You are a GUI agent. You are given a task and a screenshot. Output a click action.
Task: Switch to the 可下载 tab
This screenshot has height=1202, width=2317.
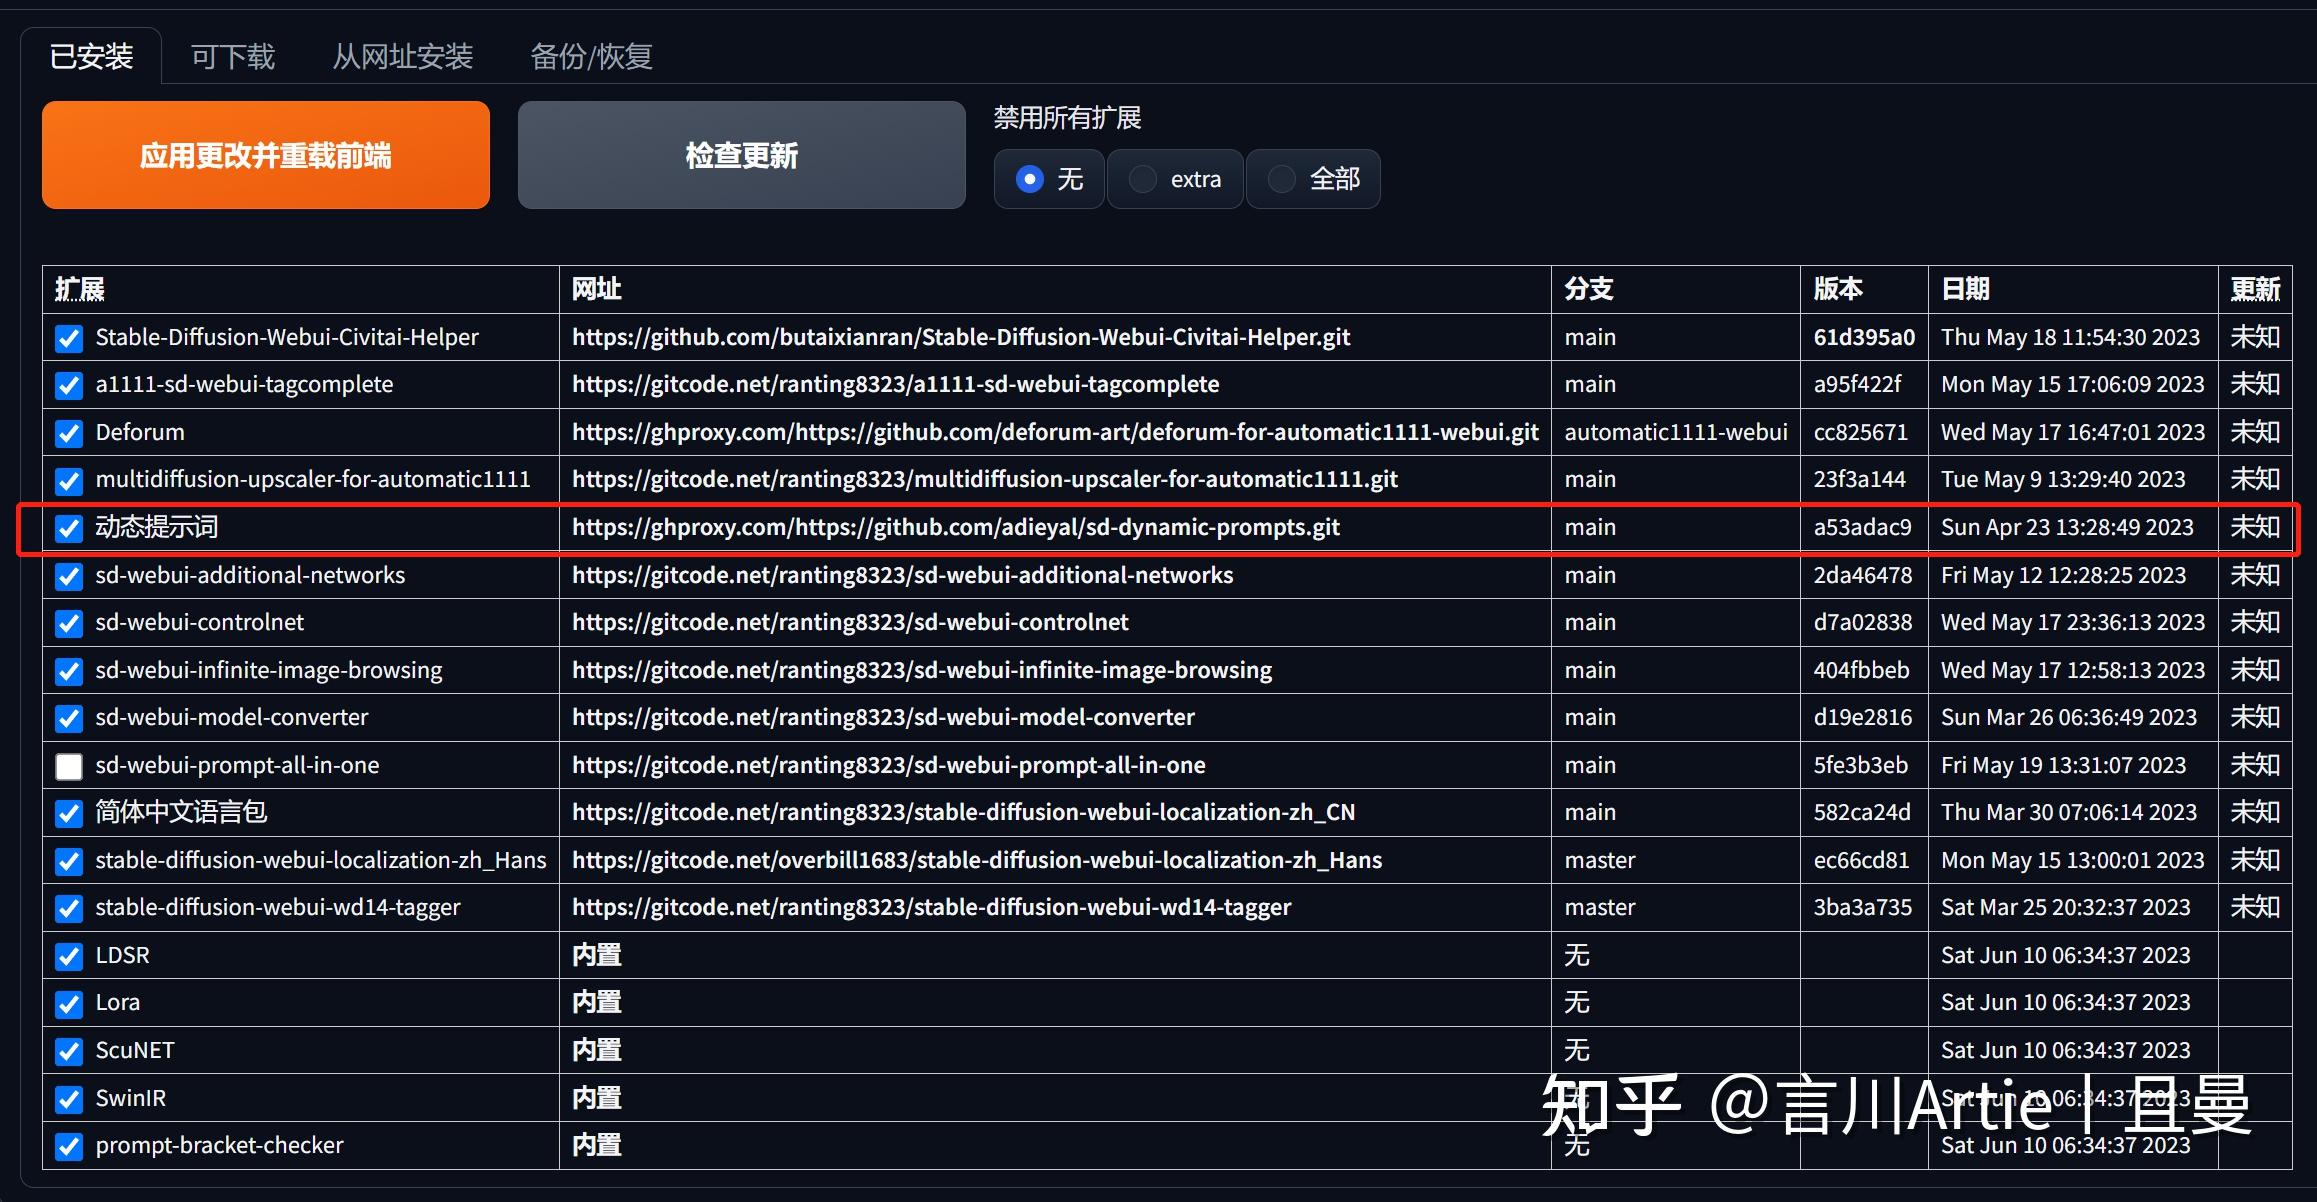pos(232,57)
